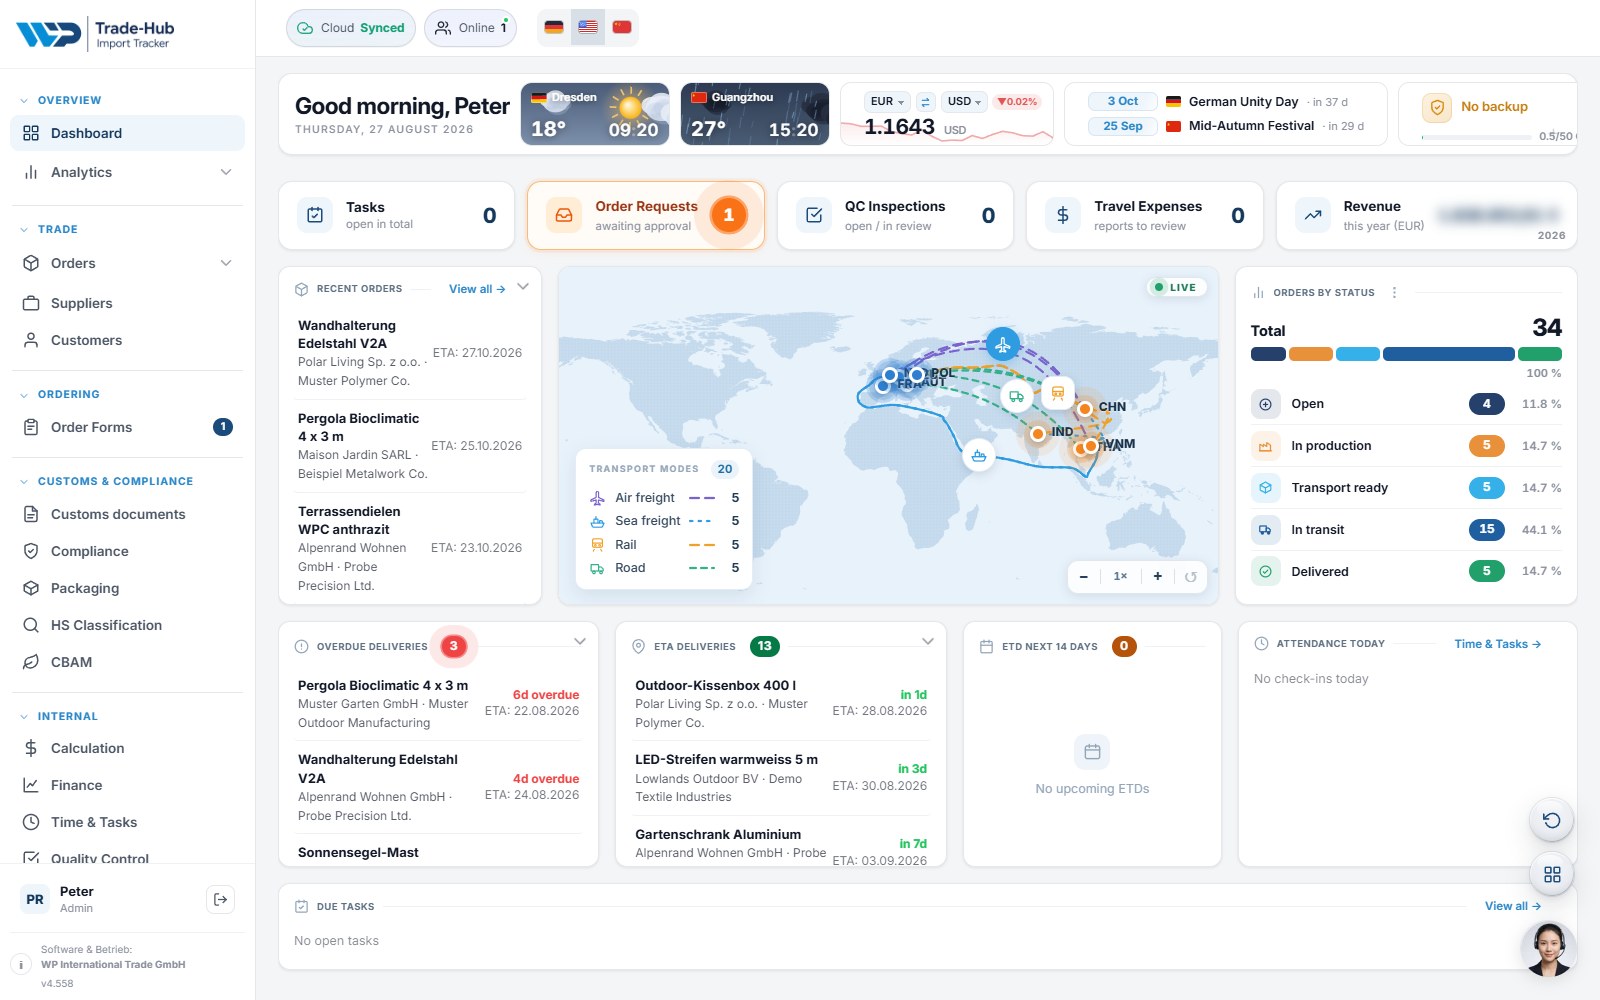Collapse the Overdue Deliveries panel

[580, 641]
